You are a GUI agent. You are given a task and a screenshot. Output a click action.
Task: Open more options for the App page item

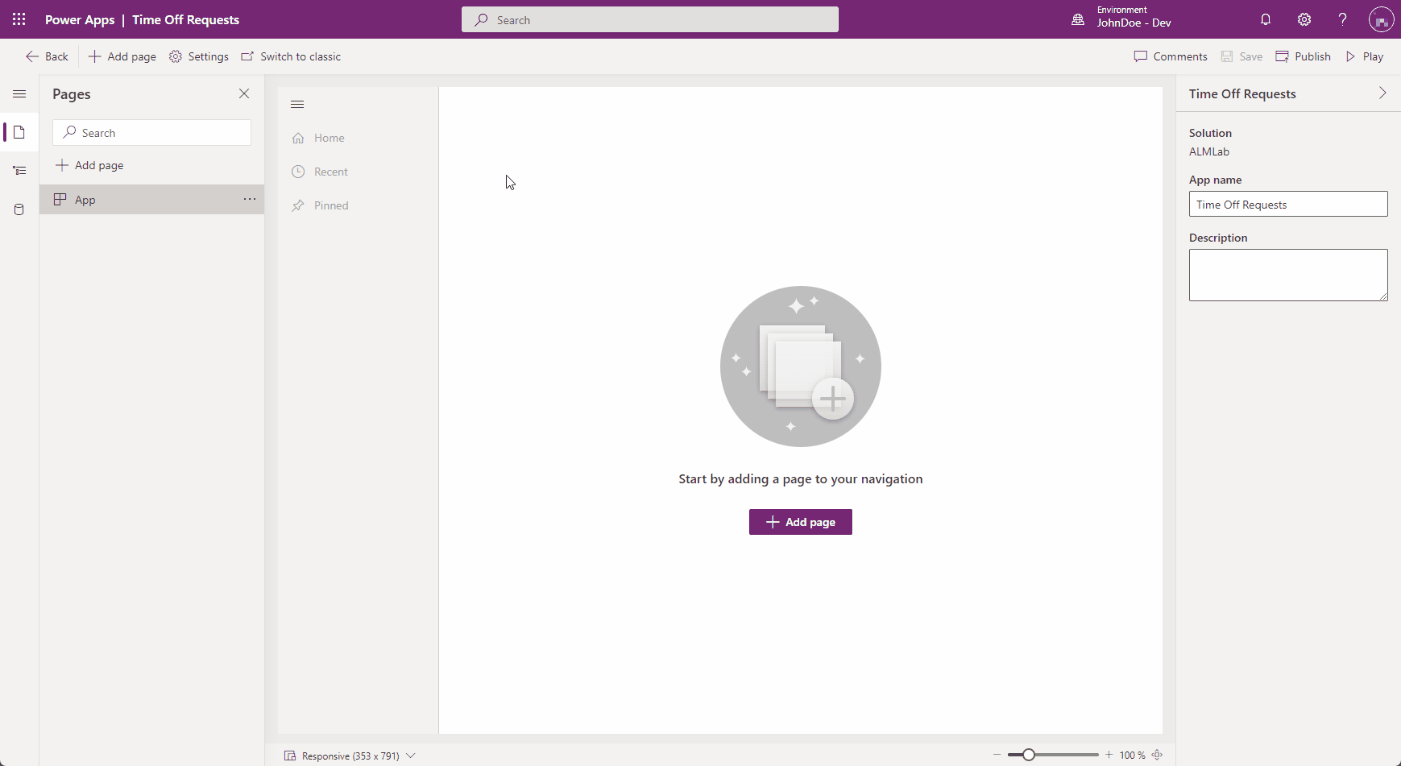click(x=249, y=199)
